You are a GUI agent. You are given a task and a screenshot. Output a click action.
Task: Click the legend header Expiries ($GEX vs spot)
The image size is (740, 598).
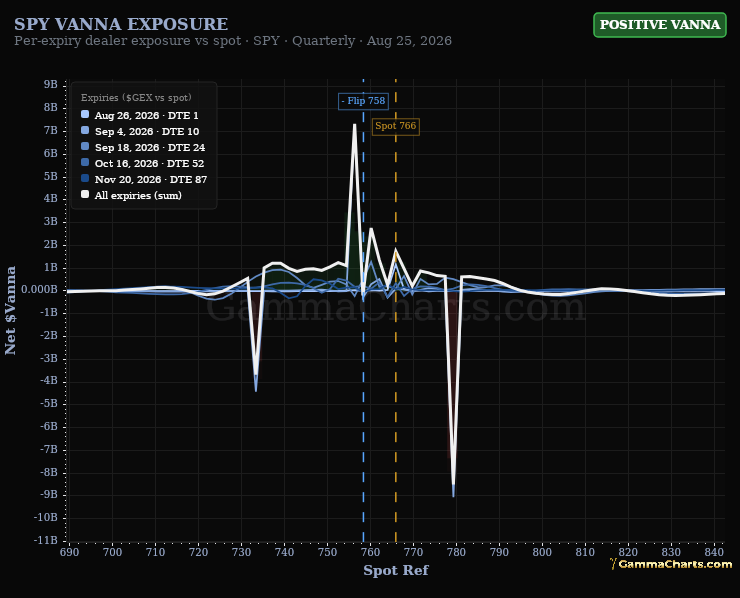(x=136, y=98)
